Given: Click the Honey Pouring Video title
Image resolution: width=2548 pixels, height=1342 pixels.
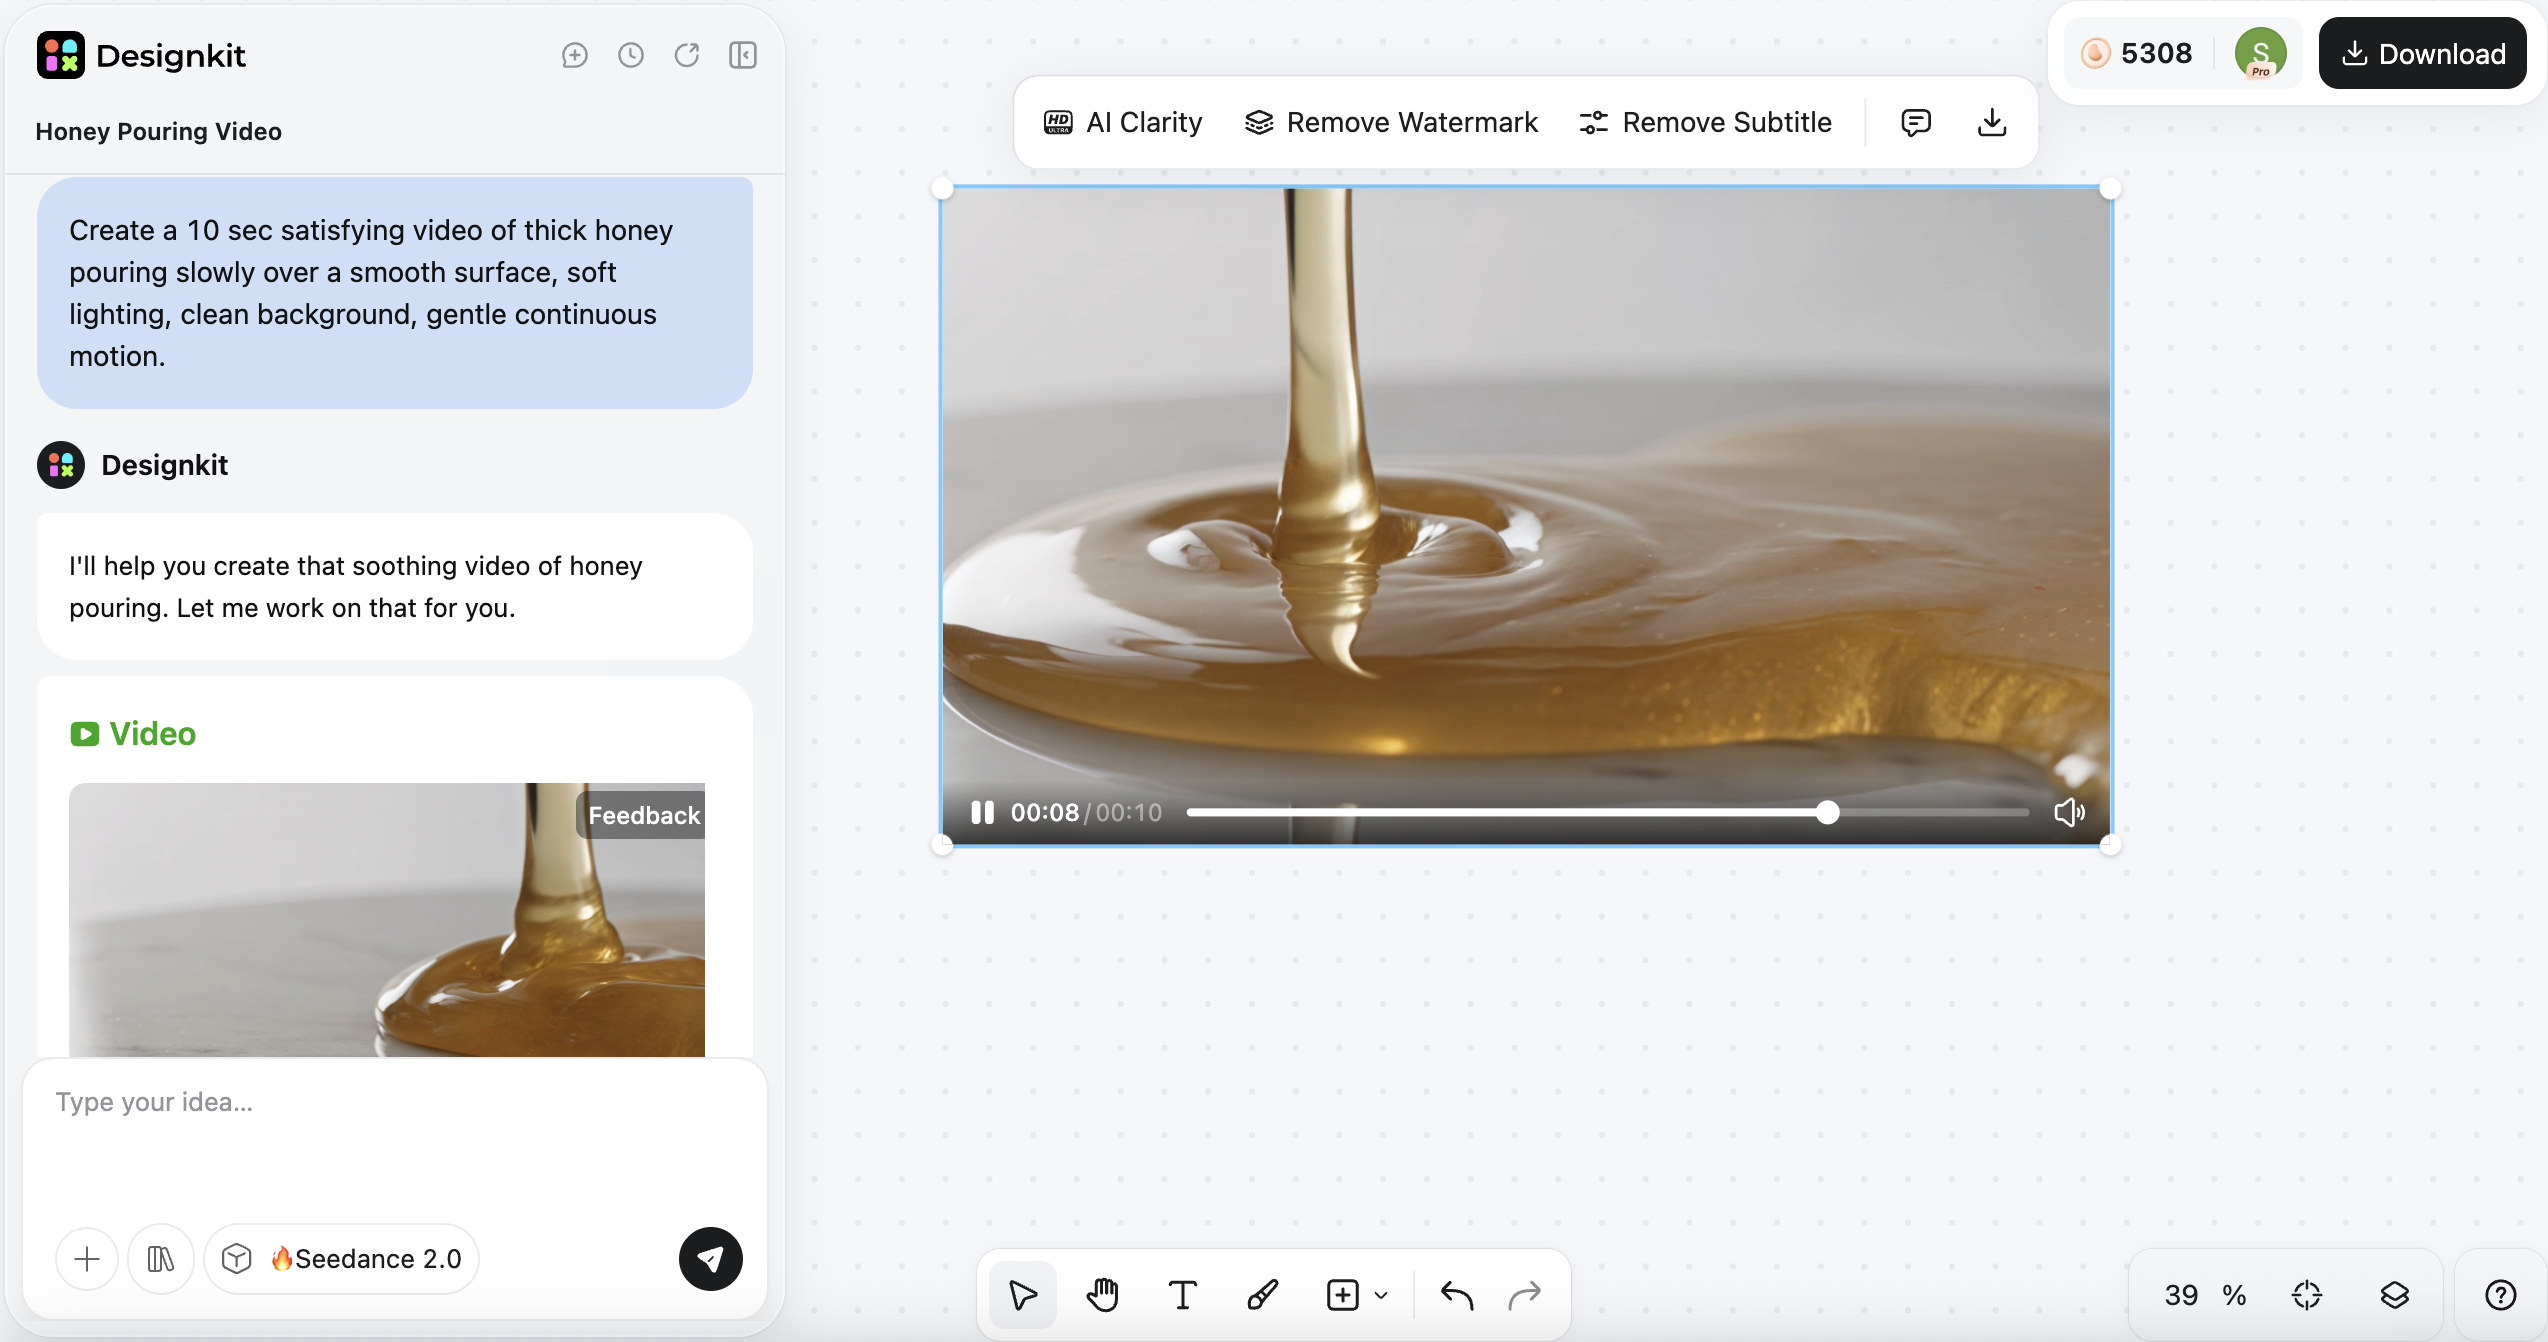Looking at the screenshot, I should (x=158, y=131).
